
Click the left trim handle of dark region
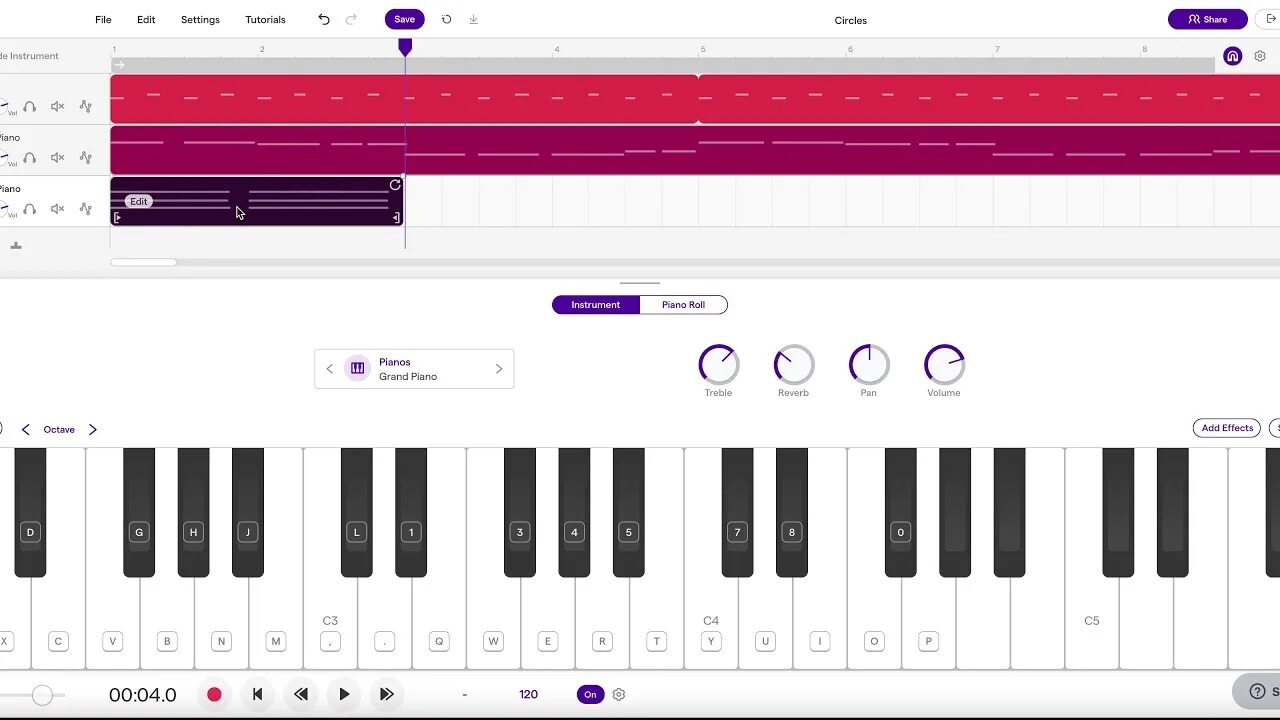117,217
